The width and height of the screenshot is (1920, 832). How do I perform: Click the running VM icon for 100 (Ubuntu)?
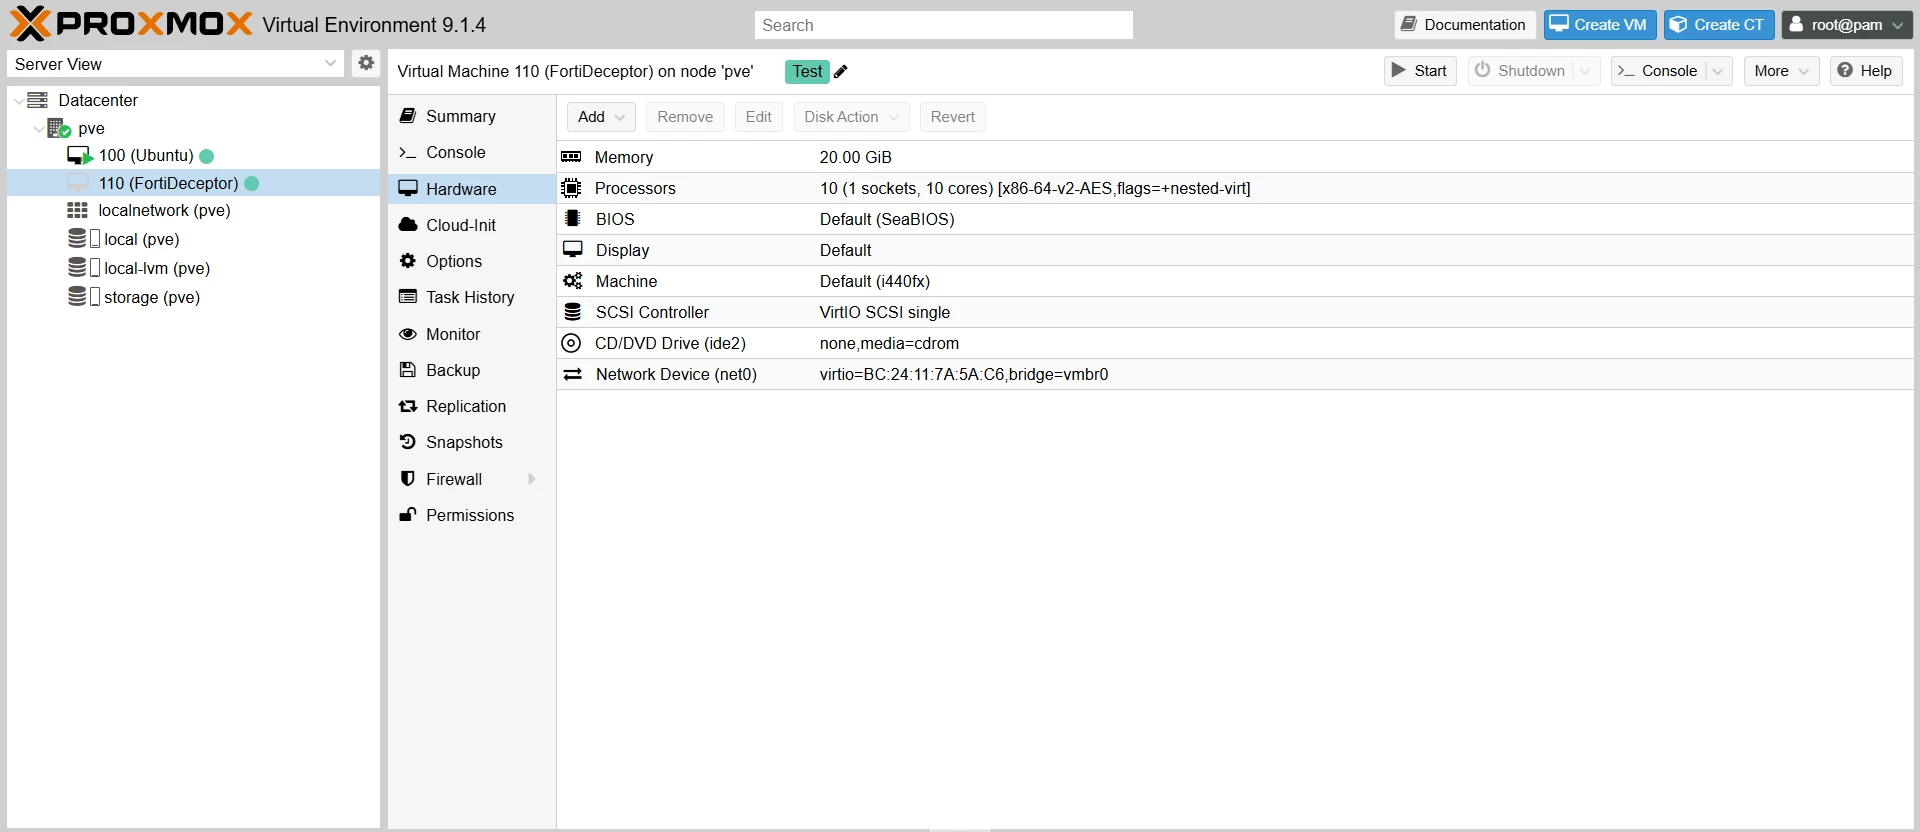pyautogui.click(x=79, y=155)
